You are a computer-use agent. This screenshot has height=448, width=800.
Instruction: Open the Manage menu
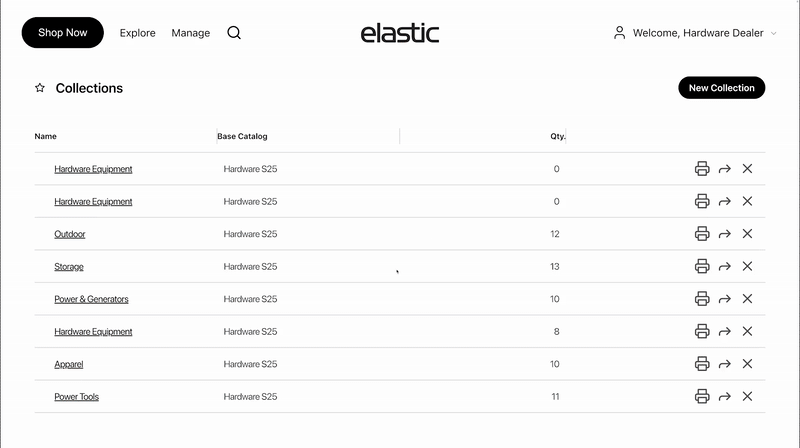(190, 33)
